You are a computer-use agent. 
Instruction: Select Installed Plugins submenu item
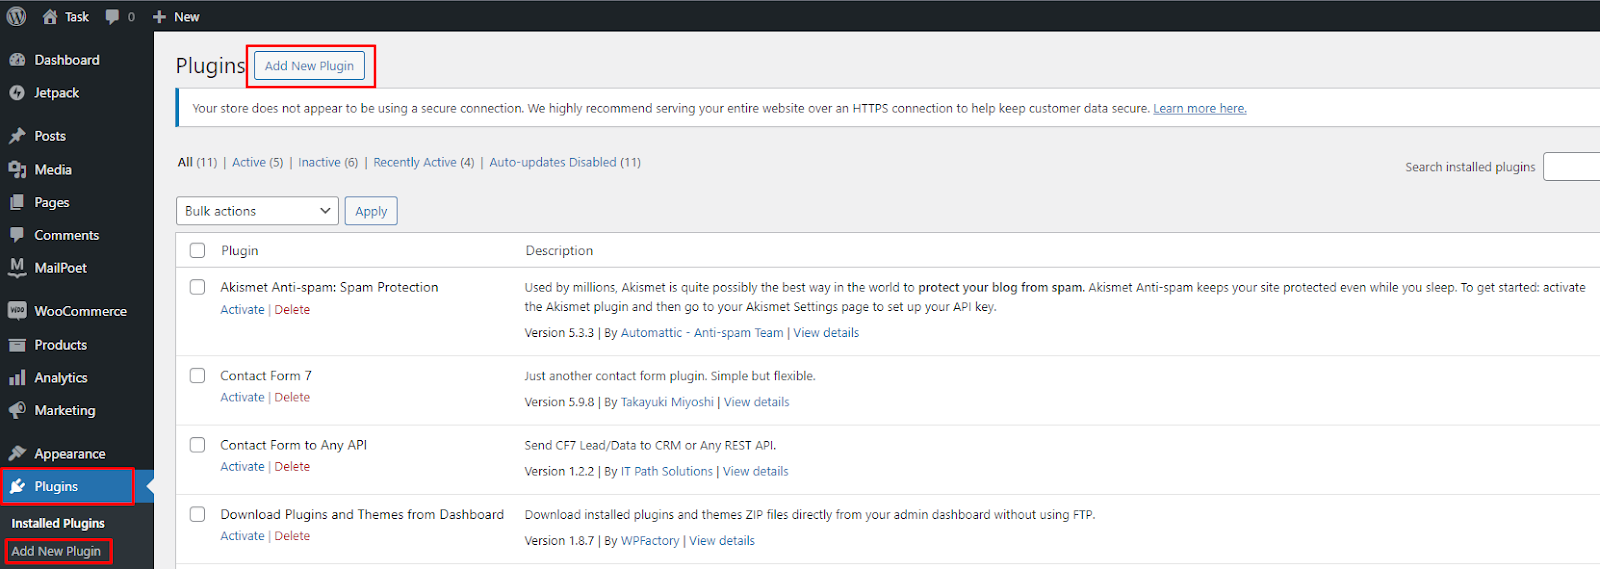tap(58, 523)
